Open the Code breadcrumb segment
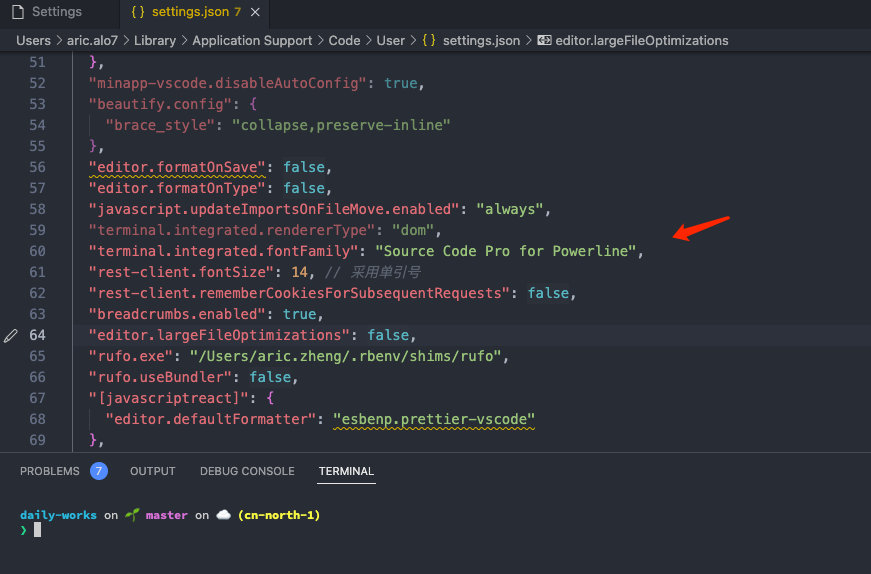 point(344,41)
